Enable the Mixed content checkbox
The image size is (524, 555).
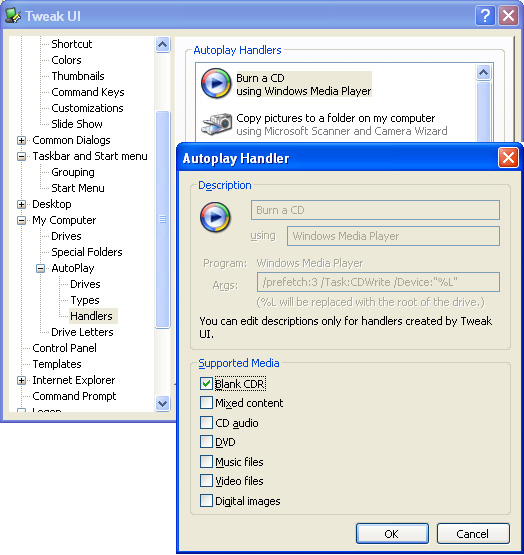coord(206,403)
